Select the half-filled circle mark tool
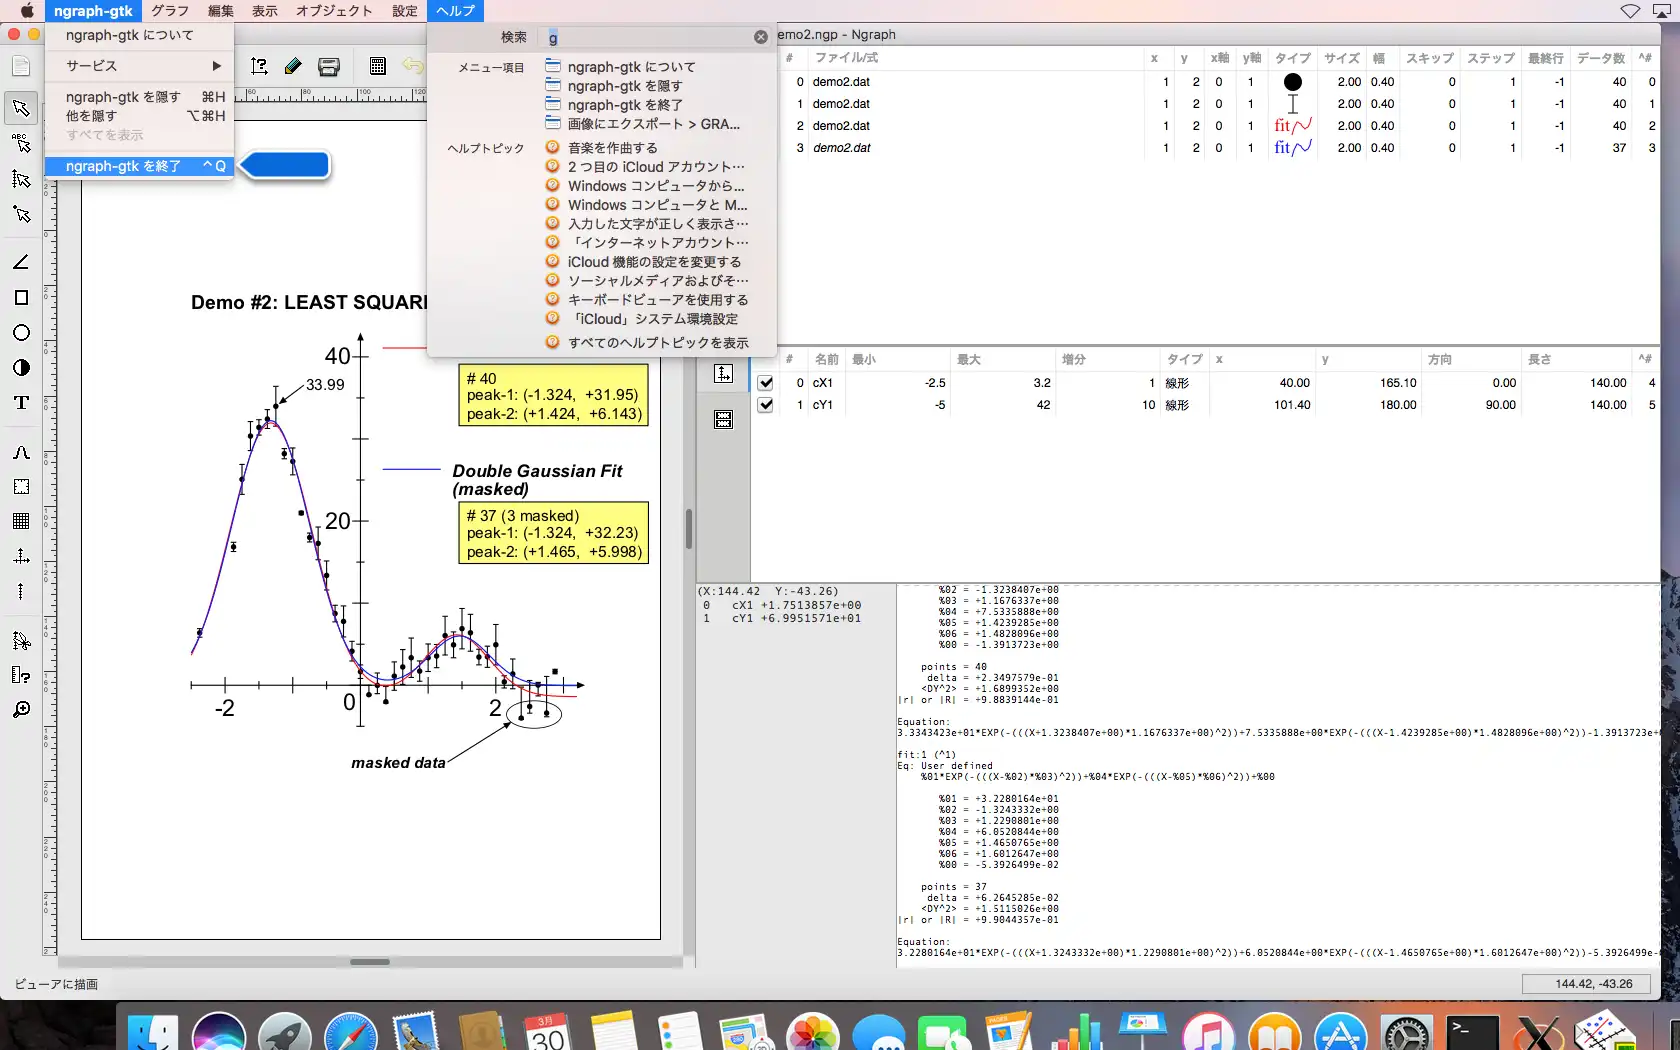This screenshot has width=1680, height=1050. 21,368
